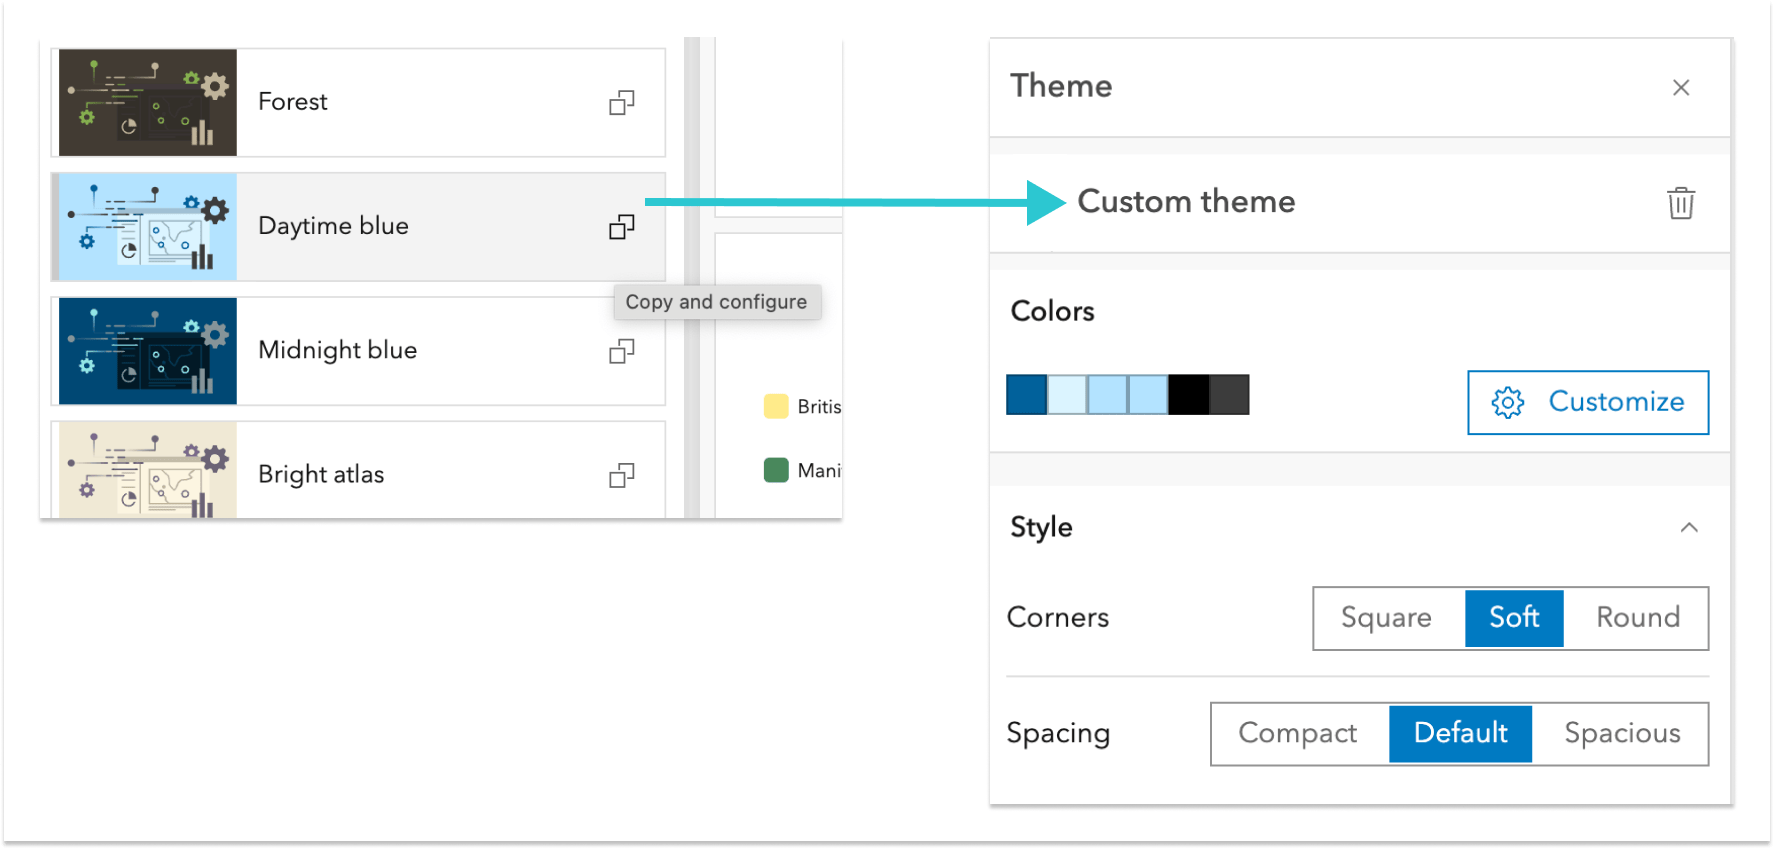Screen dimensions: 1774x849
Task: Close the Theme panel
Action: click(x=1681, y=88)
